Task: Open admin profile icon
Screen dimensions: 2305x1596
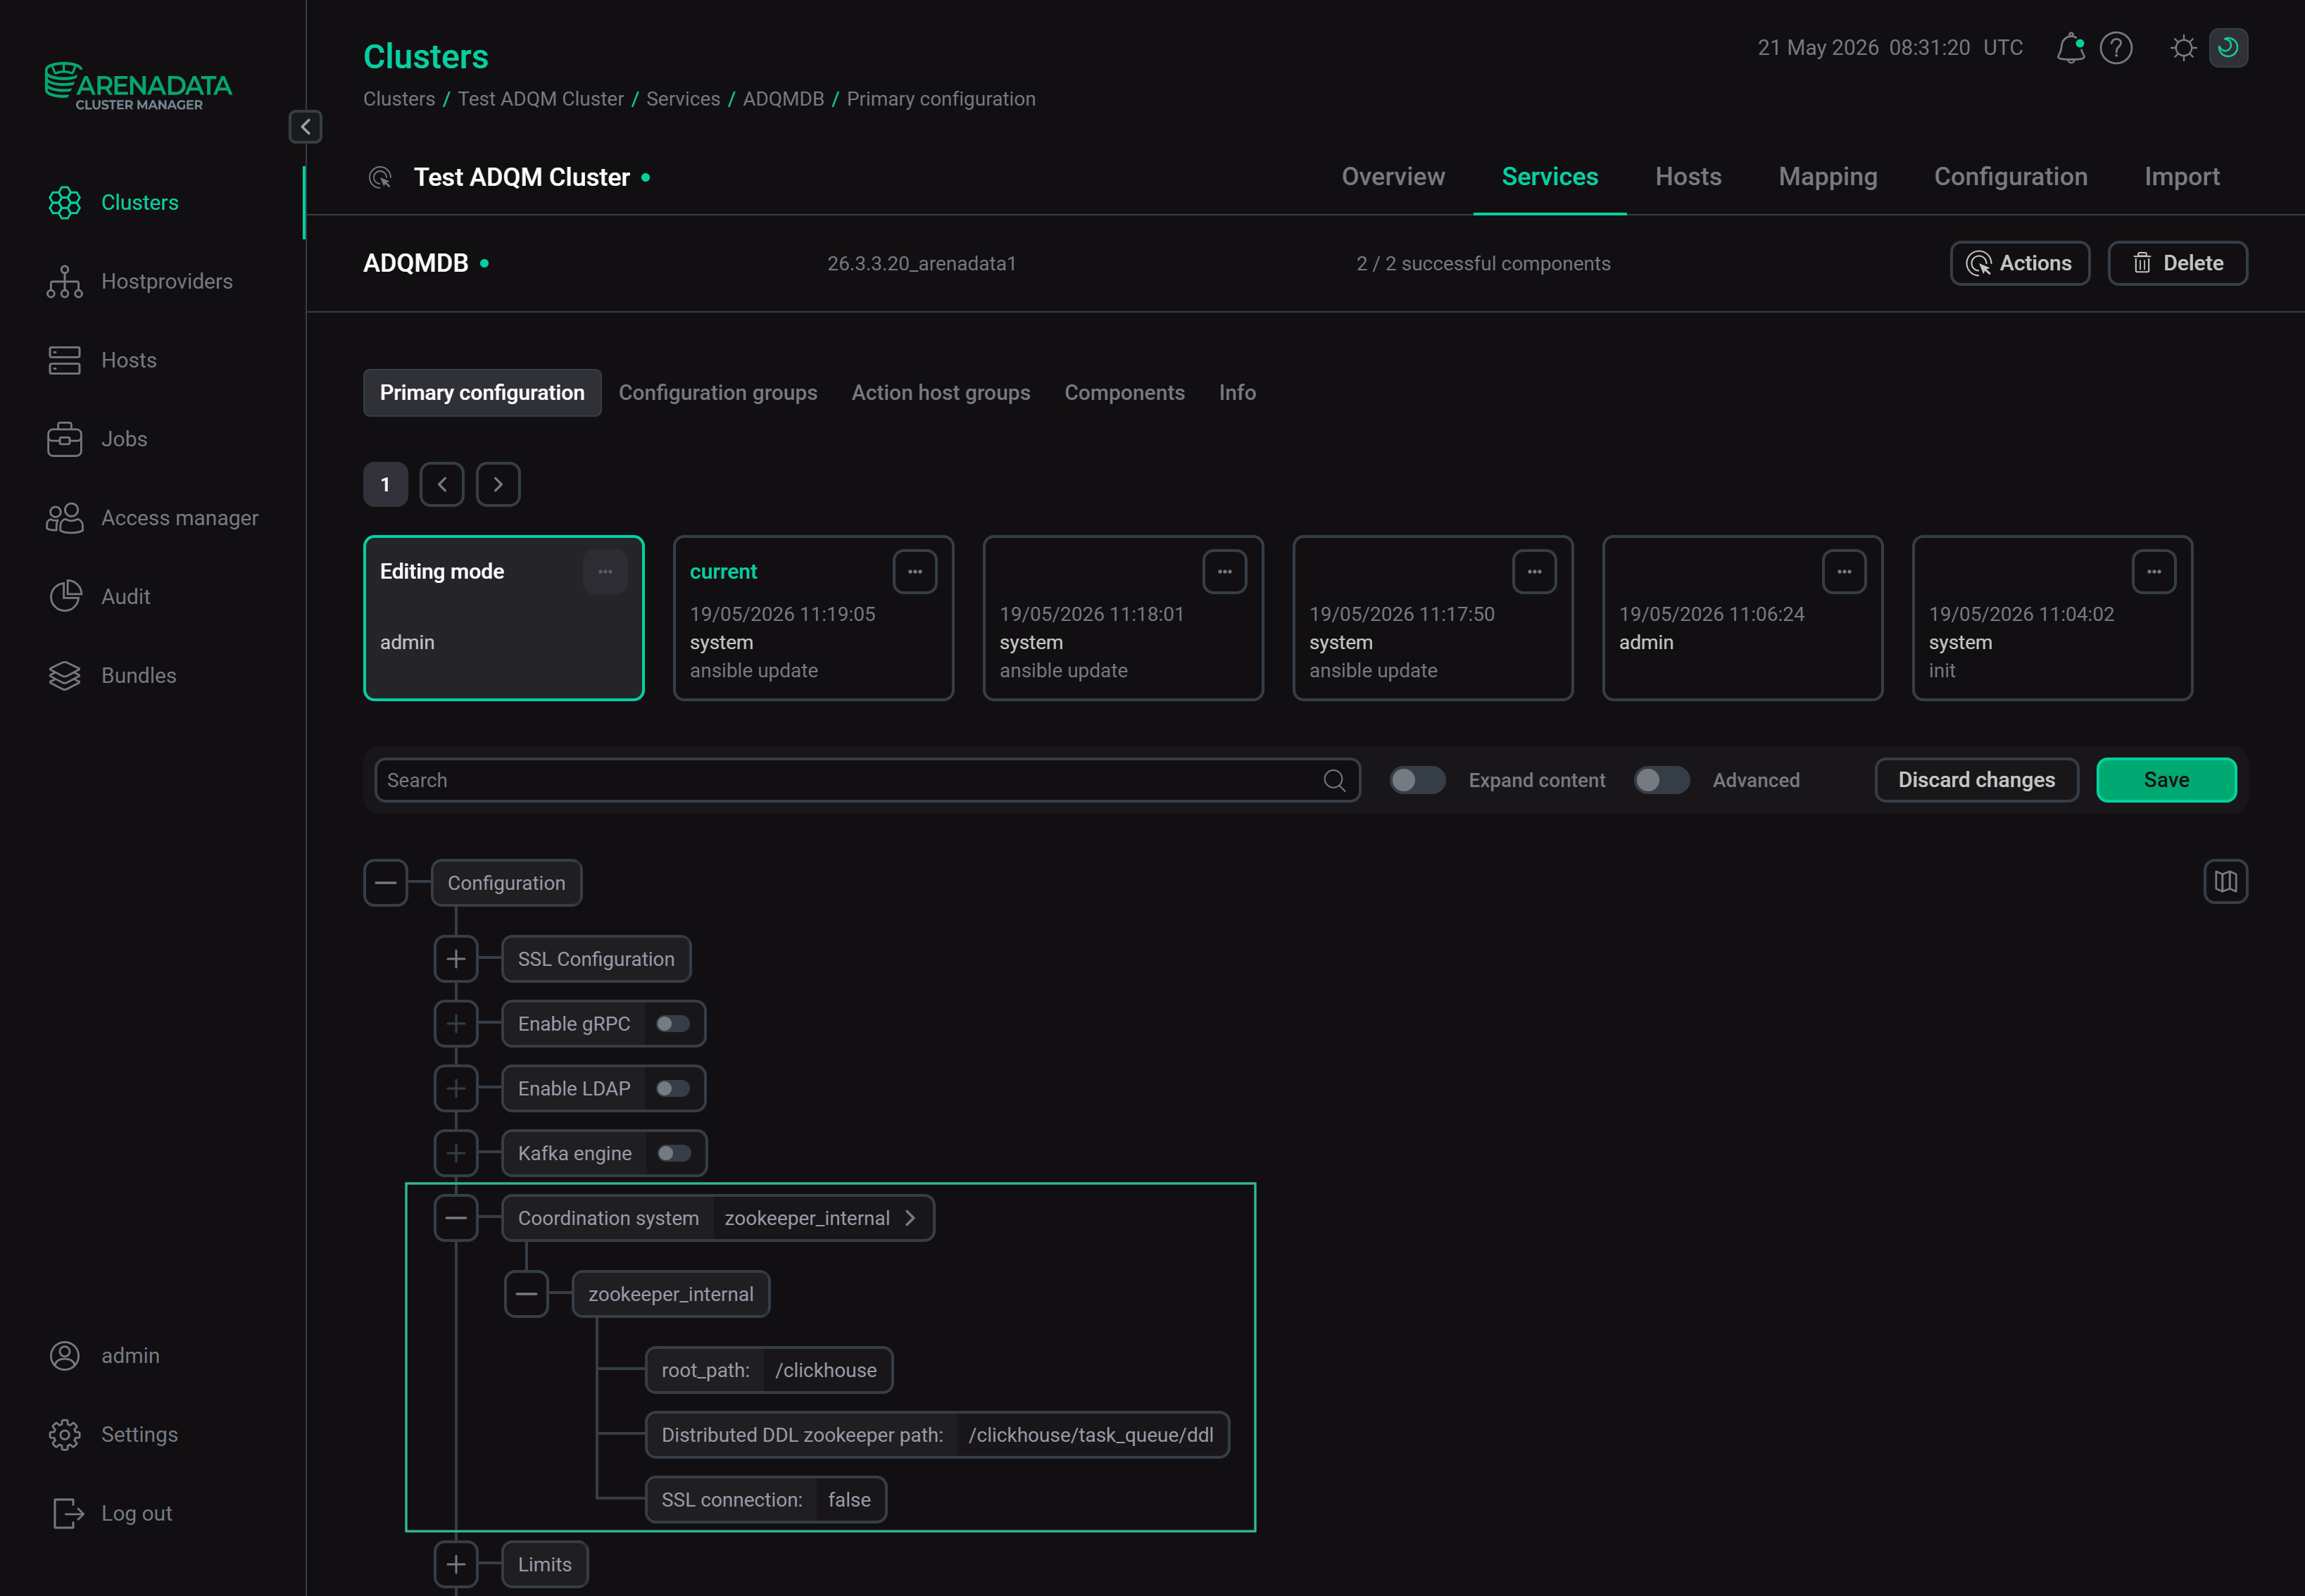Action: (x=65, y=1355)
